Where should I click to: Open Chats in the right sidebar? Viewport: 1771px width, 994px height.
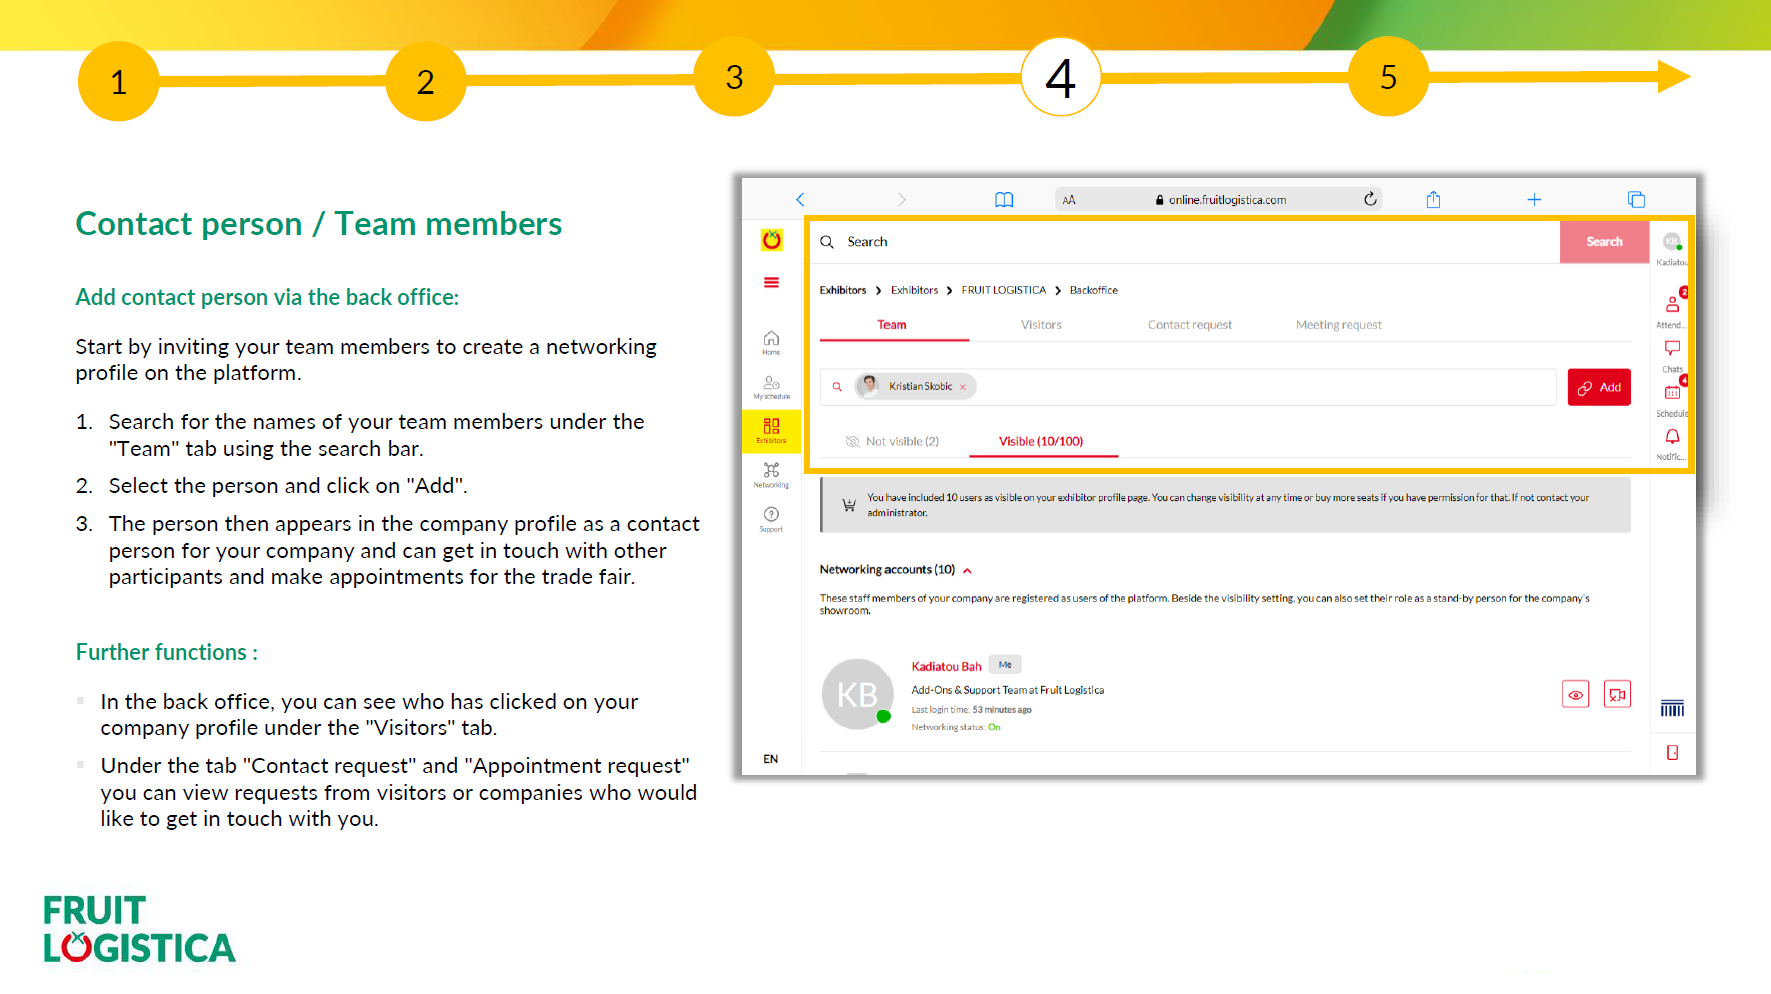click(1672, 348)
